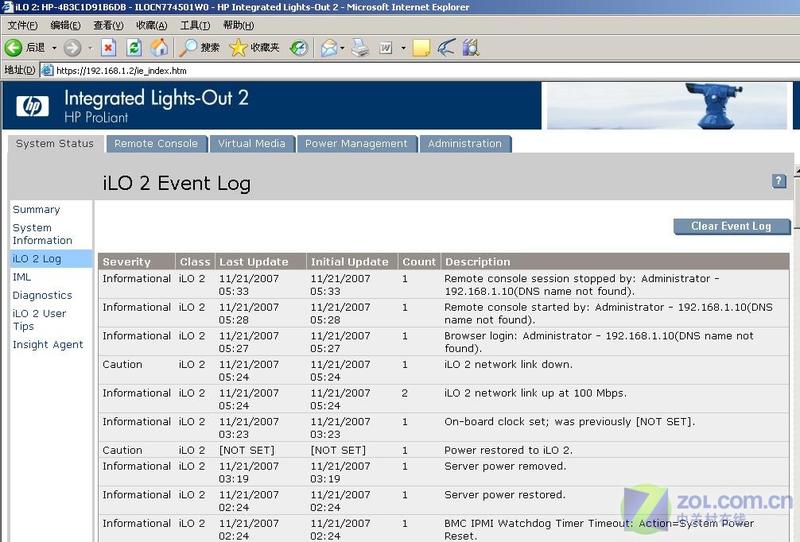The height and width of the screenshot is (542, 800).
Task: Click the Clear Event Log button
Action: click(x=731, y=226)
